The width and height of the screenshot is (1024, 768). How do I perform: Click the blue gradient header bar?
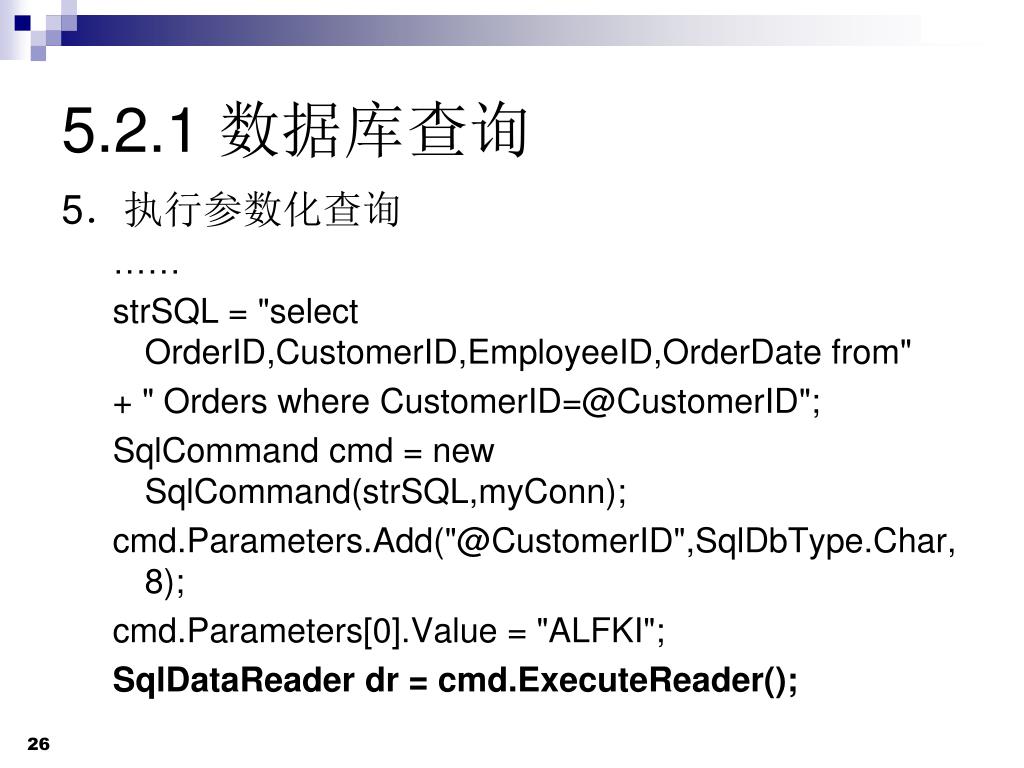coord(490,30)
